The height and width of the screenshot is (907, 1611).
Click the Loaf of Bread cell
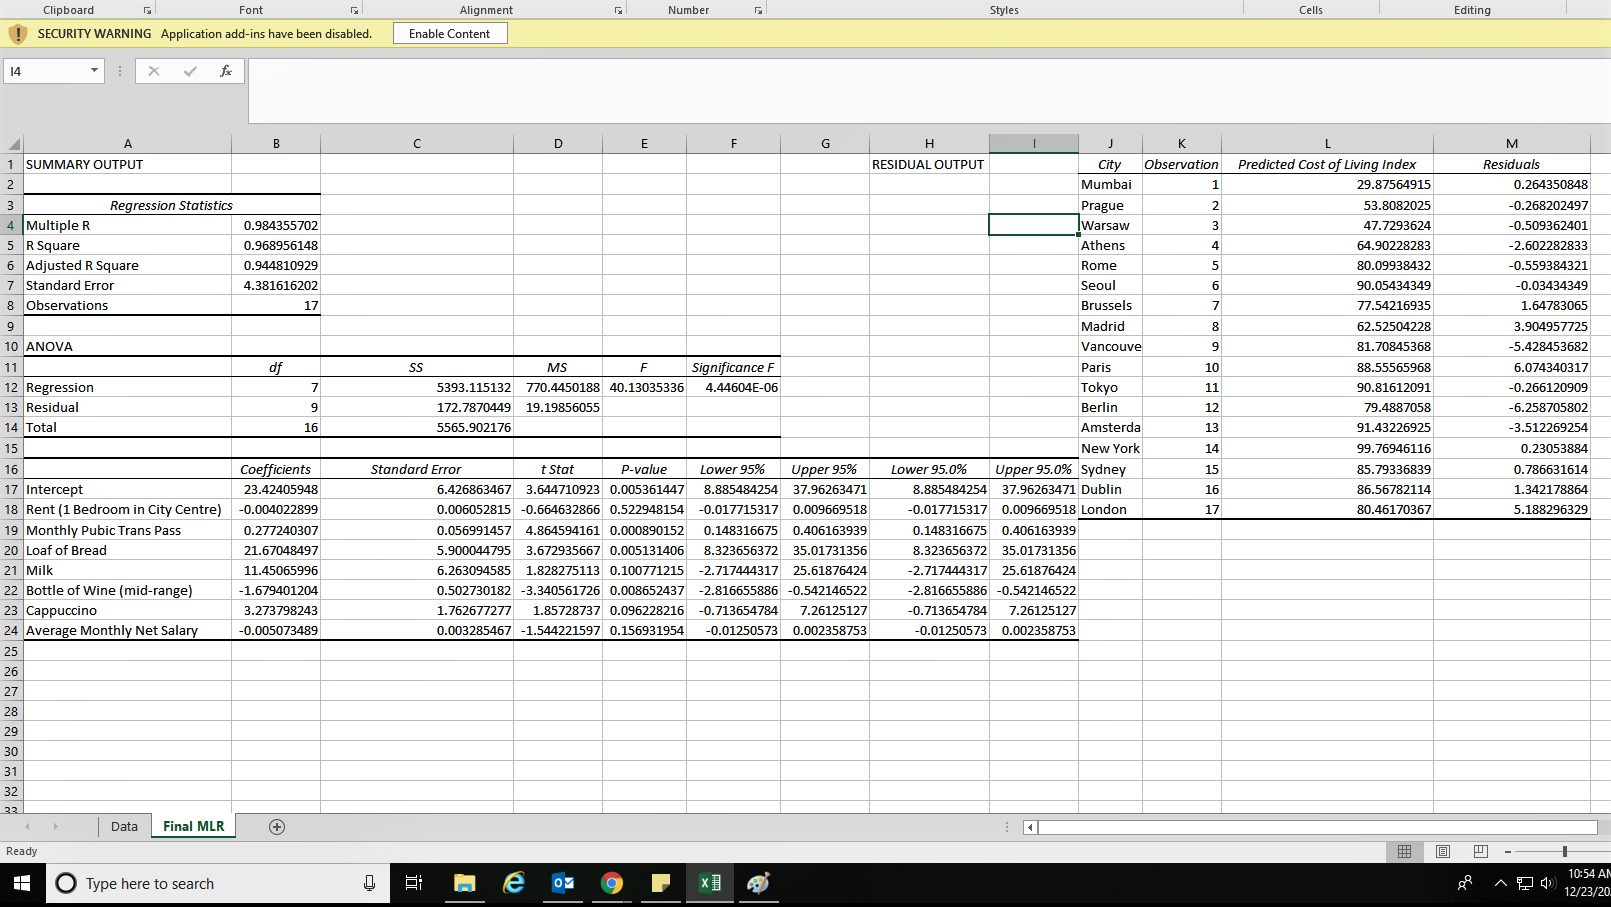(x=127, y=550)
